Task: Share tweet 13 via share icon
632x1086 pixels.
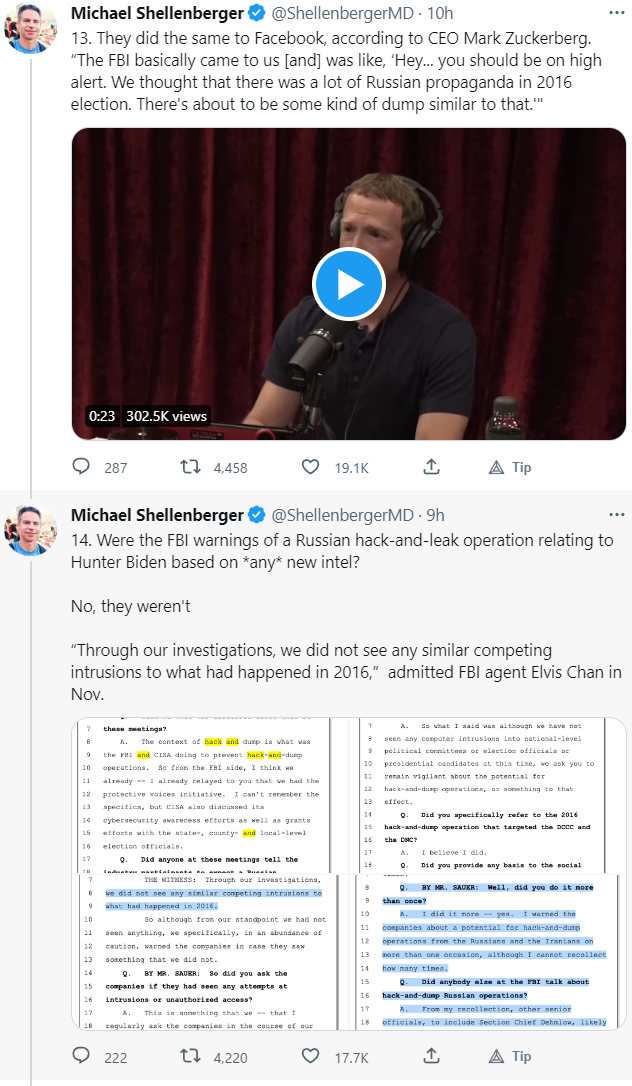Action: pyautogui.click(x=432, y=467)
